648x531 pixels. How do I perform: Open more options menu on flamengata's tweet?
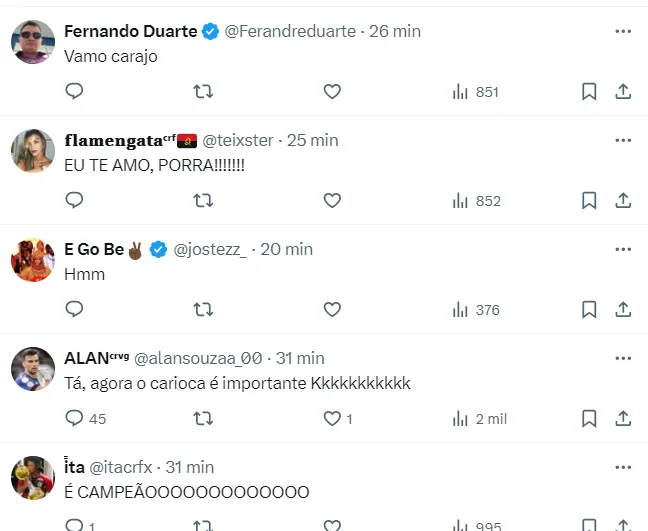click(x=623, y=140)
